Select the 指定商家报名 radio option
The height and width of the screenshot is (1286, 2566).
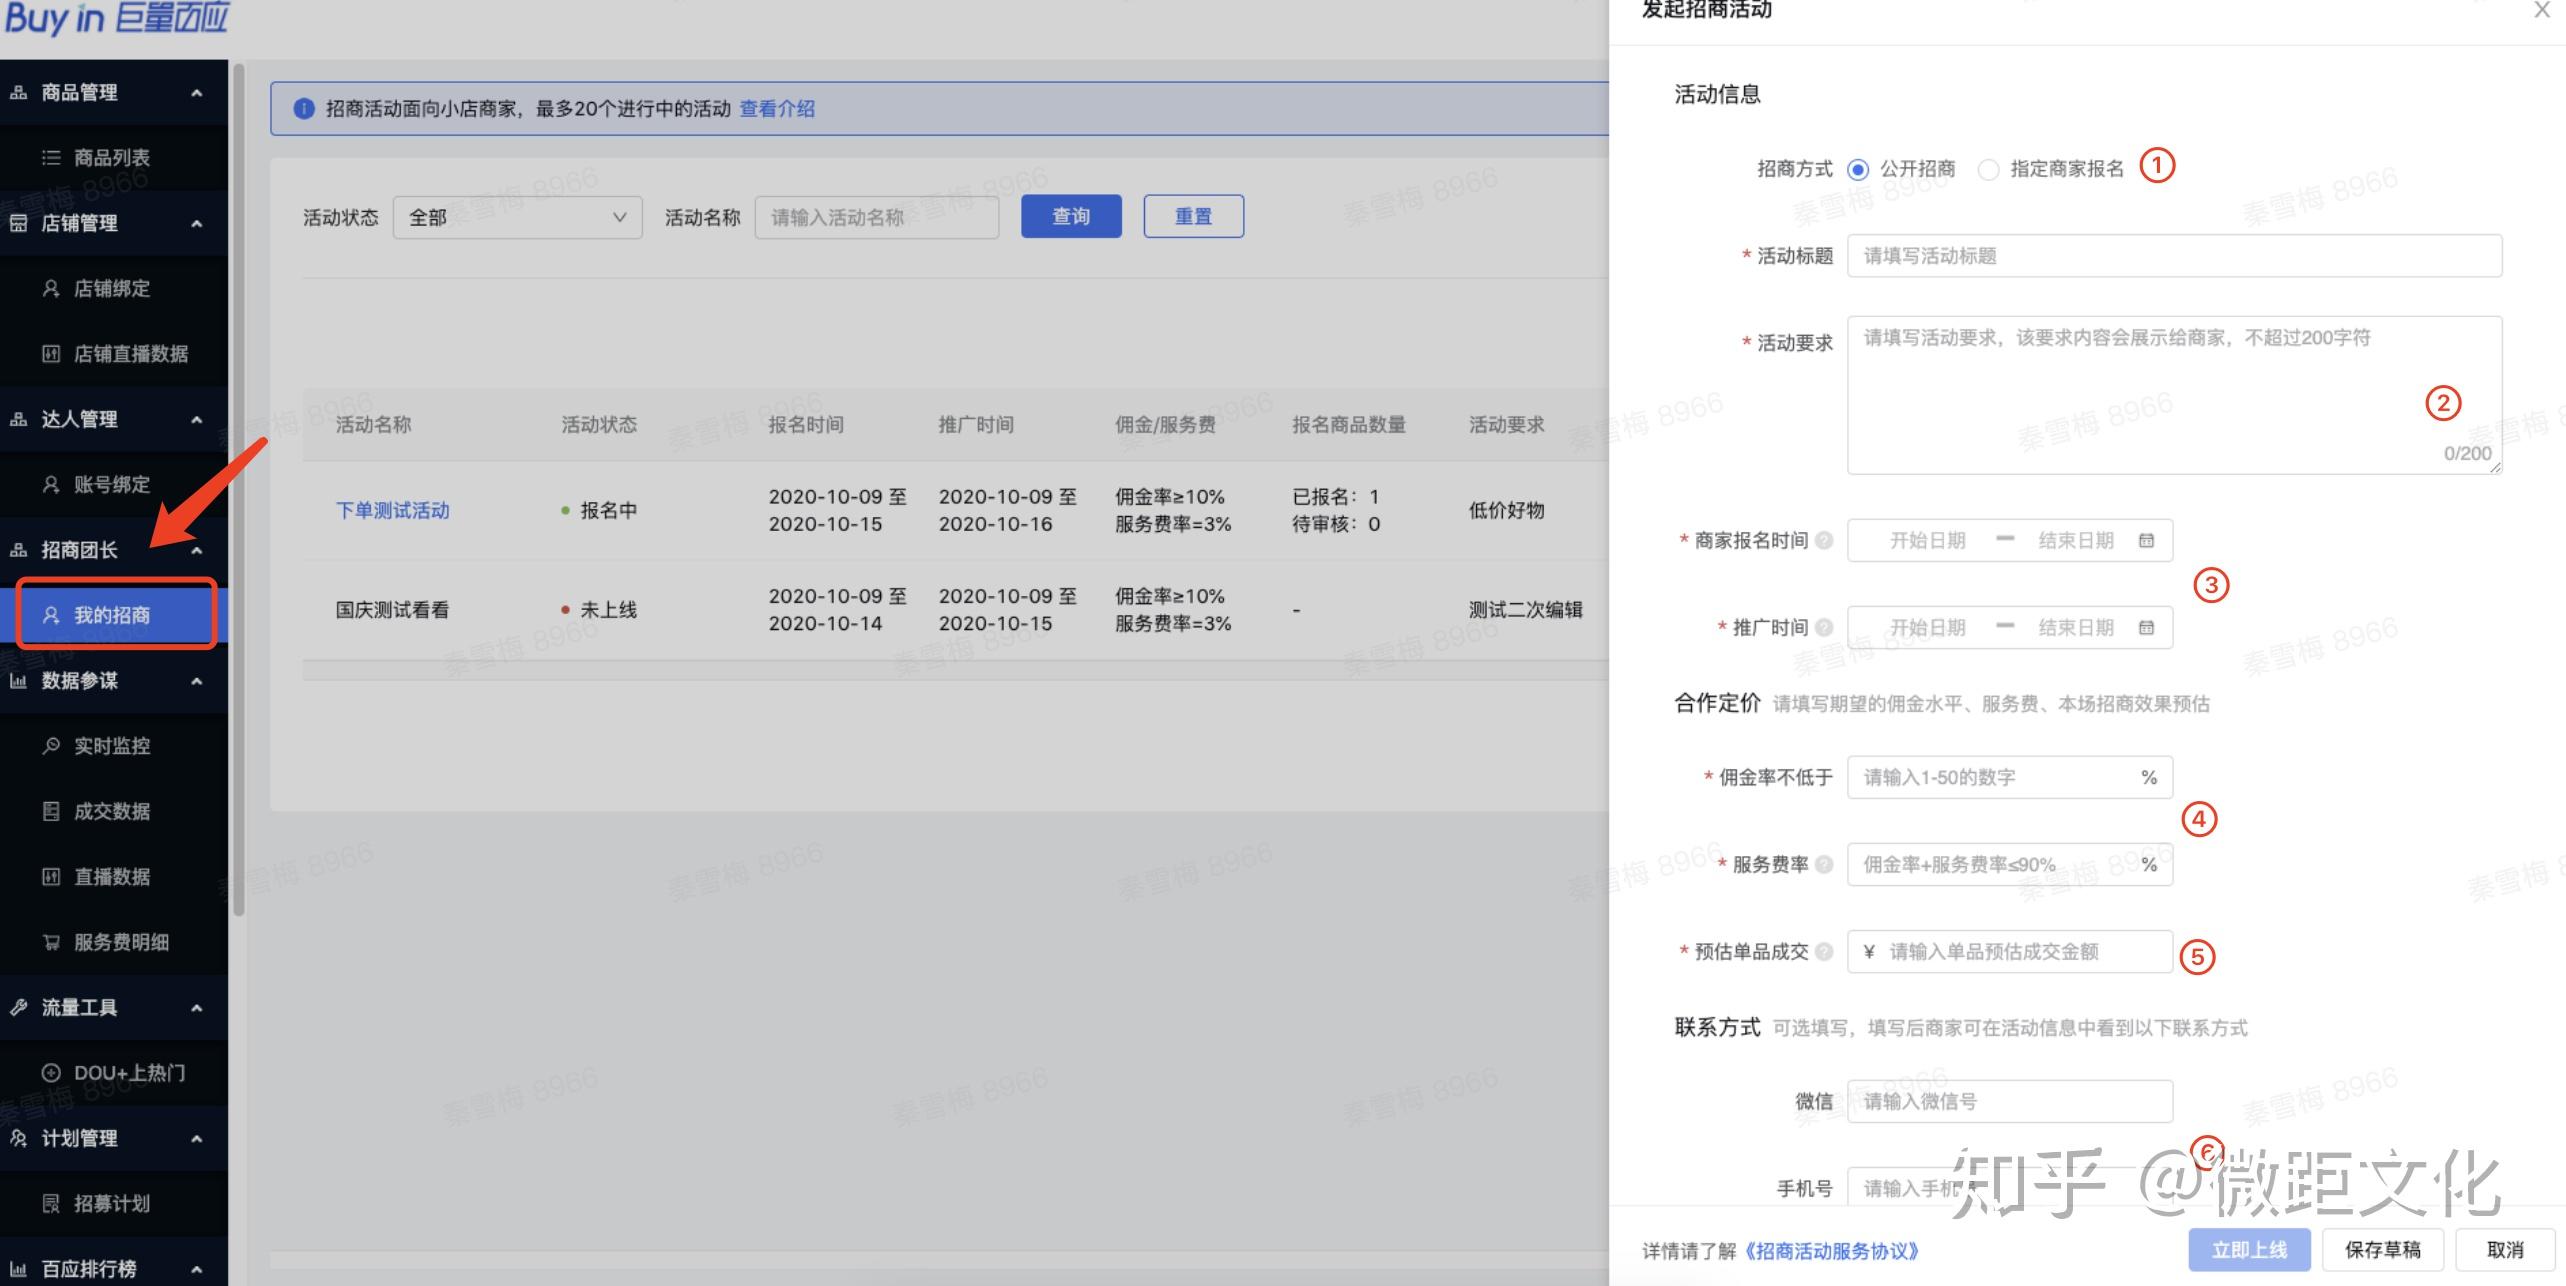[x=1989, y=170]
